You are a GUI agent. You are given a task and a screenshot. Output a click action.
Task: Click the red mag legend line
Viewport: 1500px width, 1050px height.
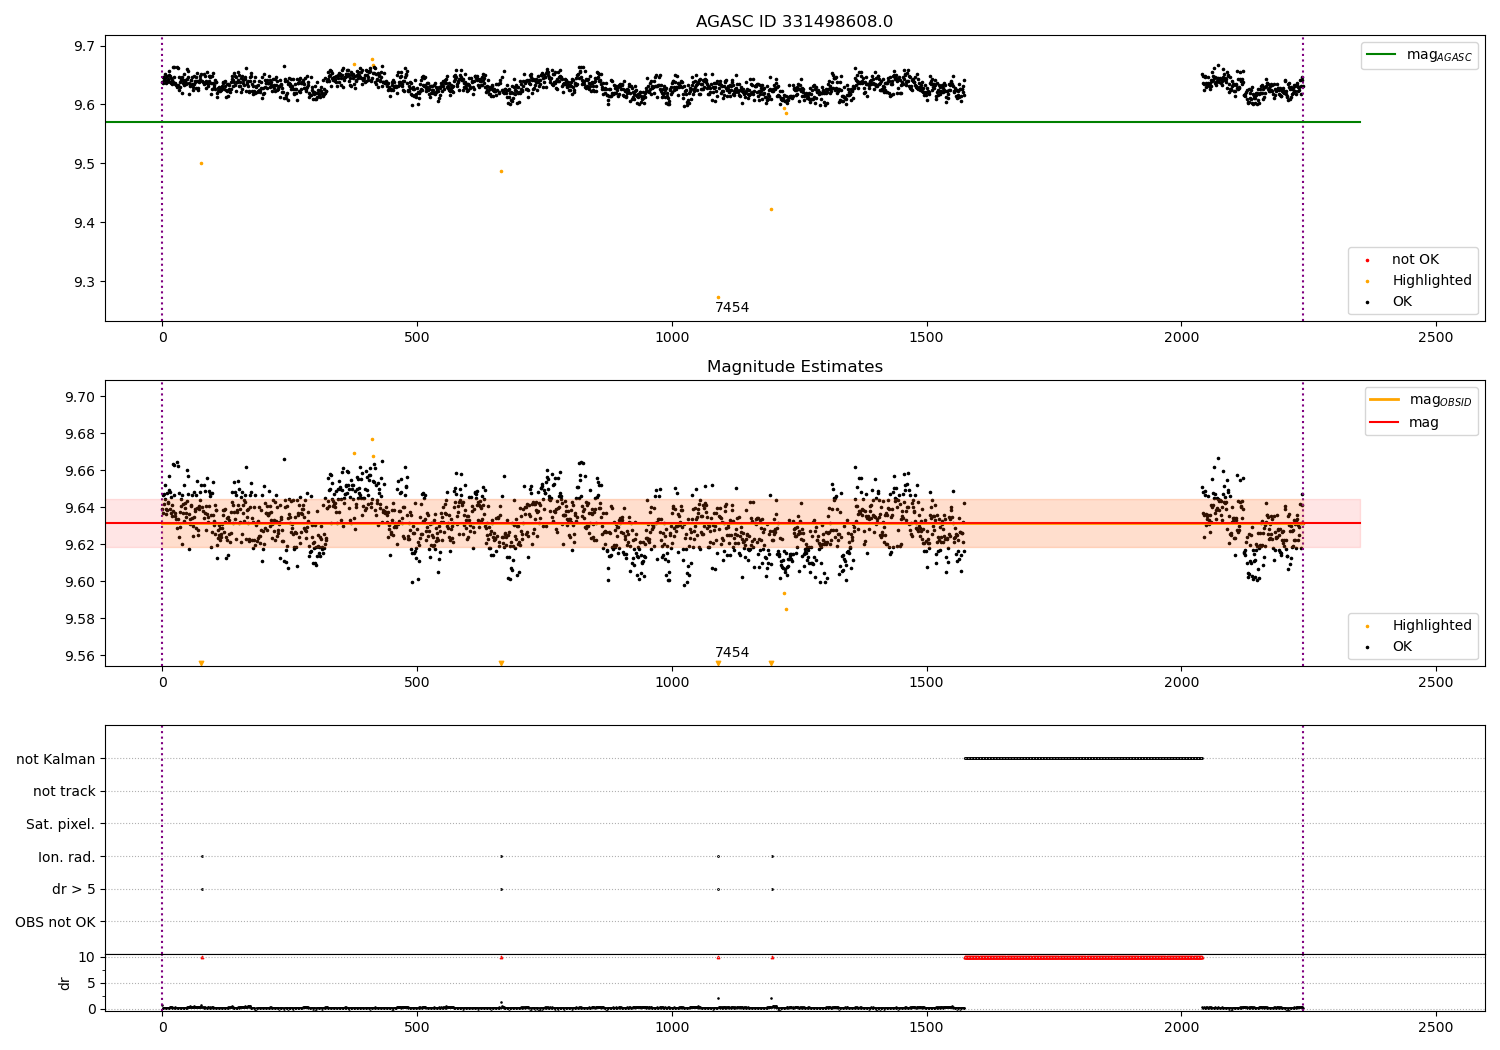pyautogui.click(x=1385, y=423)
